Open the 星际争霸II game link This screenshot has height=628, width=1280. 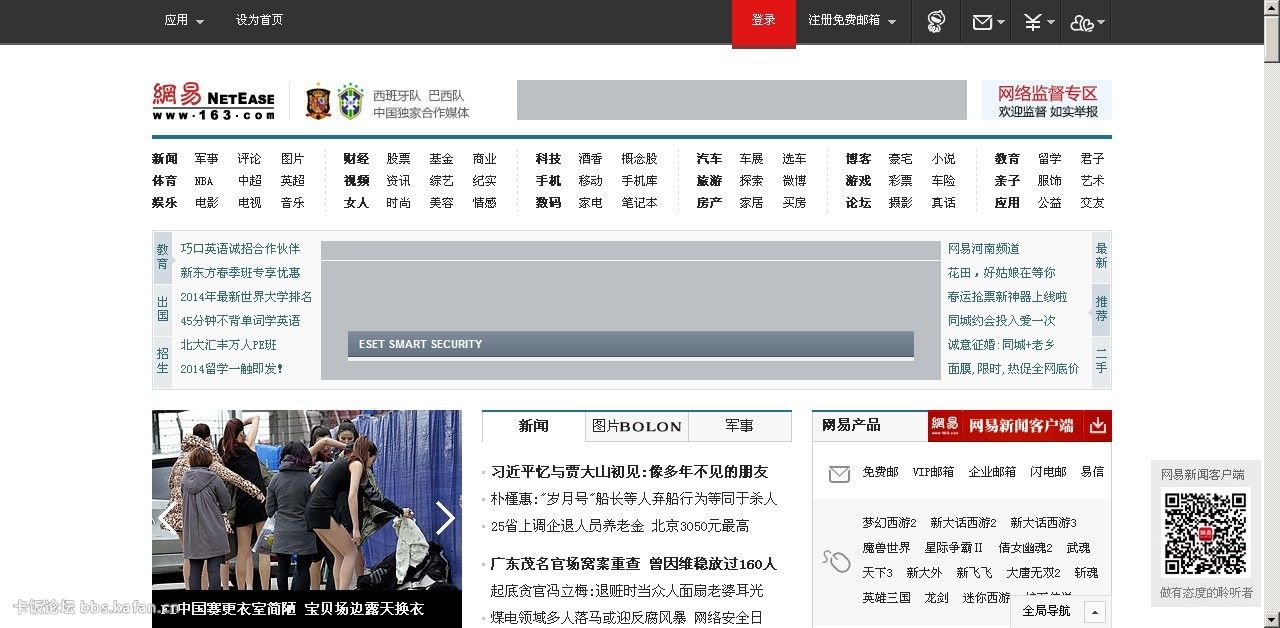tap(954, 548)
